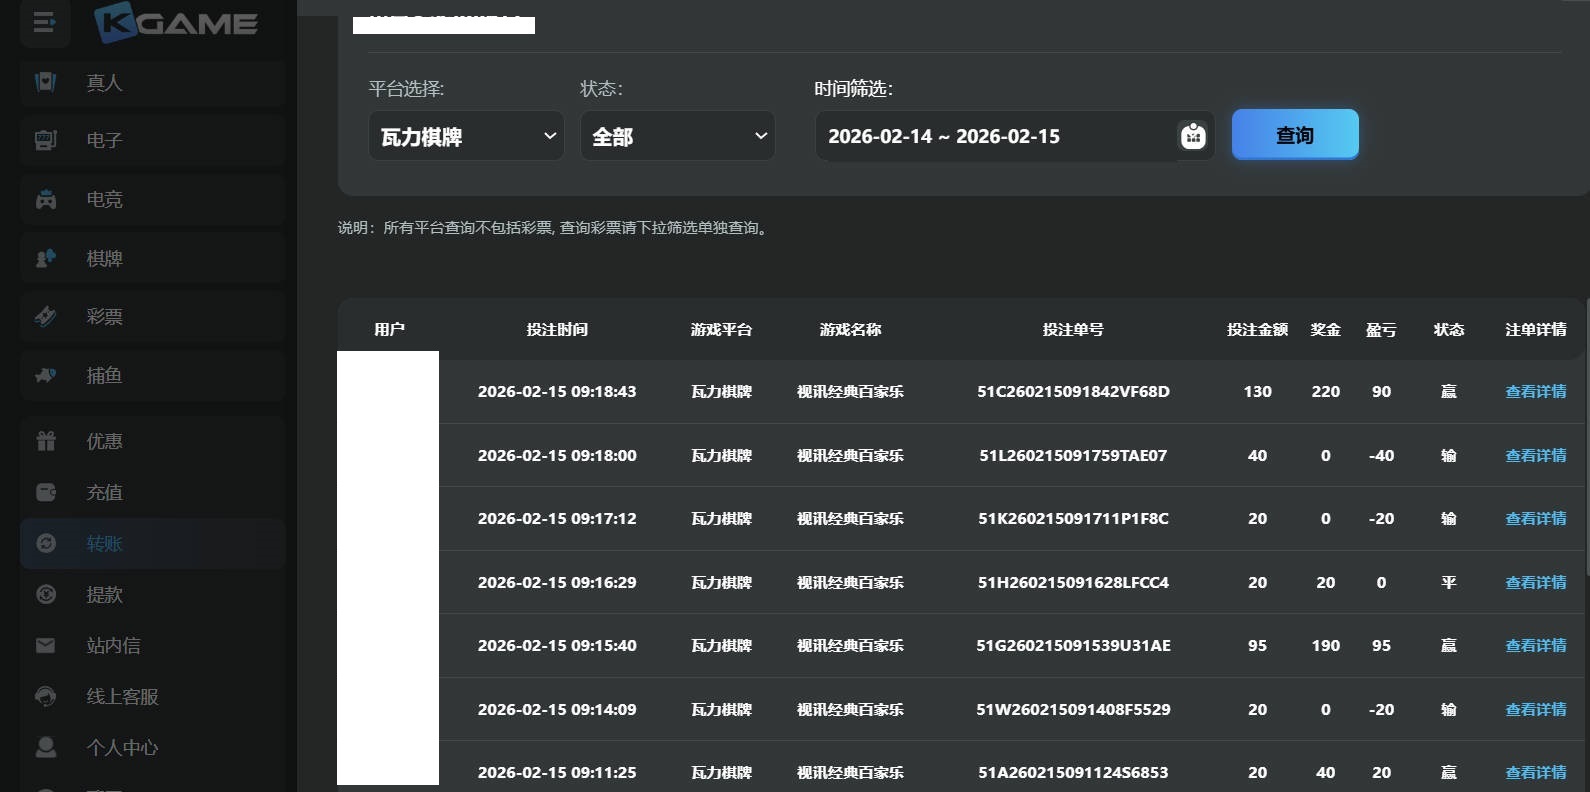The image size is (1590, 792).
Task: Open 充值 deposit menu item
Action: (104, 492)
